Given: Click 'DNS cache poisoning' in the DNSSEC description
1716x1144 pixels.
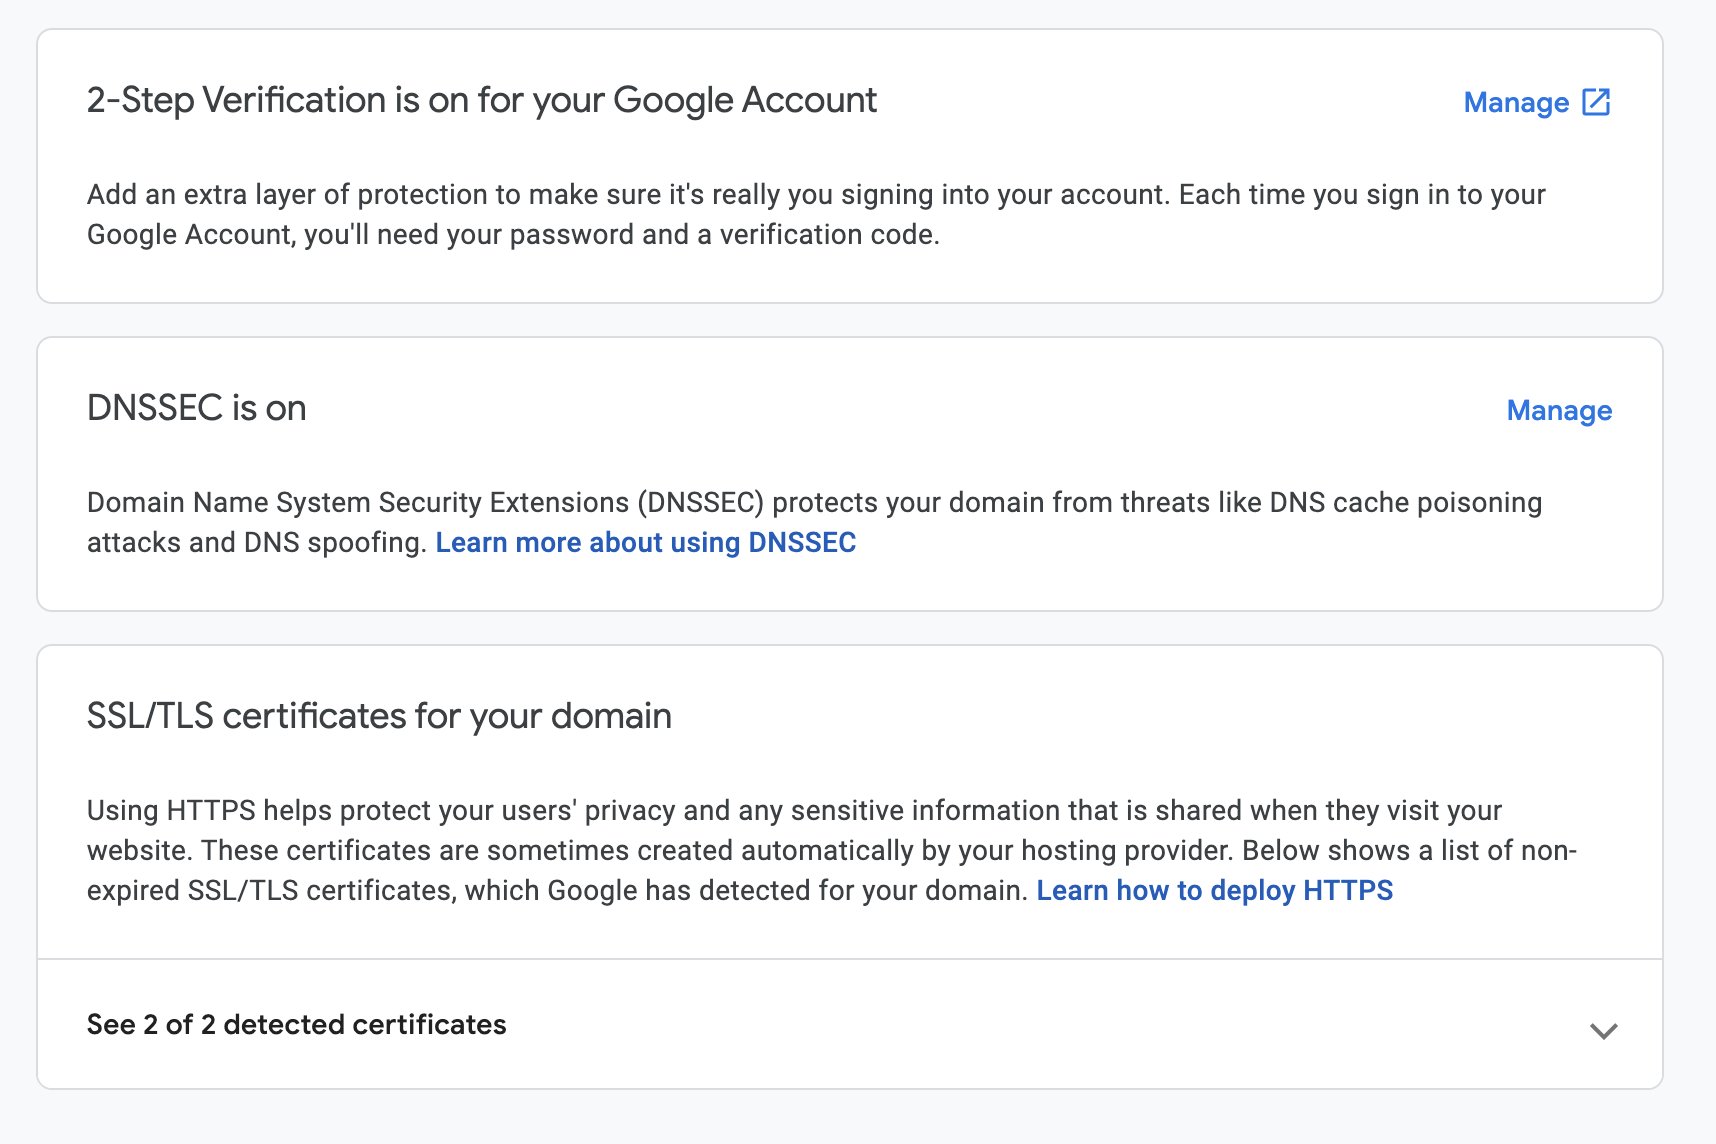Looking at the screenshot, I should coord(1405,502).
